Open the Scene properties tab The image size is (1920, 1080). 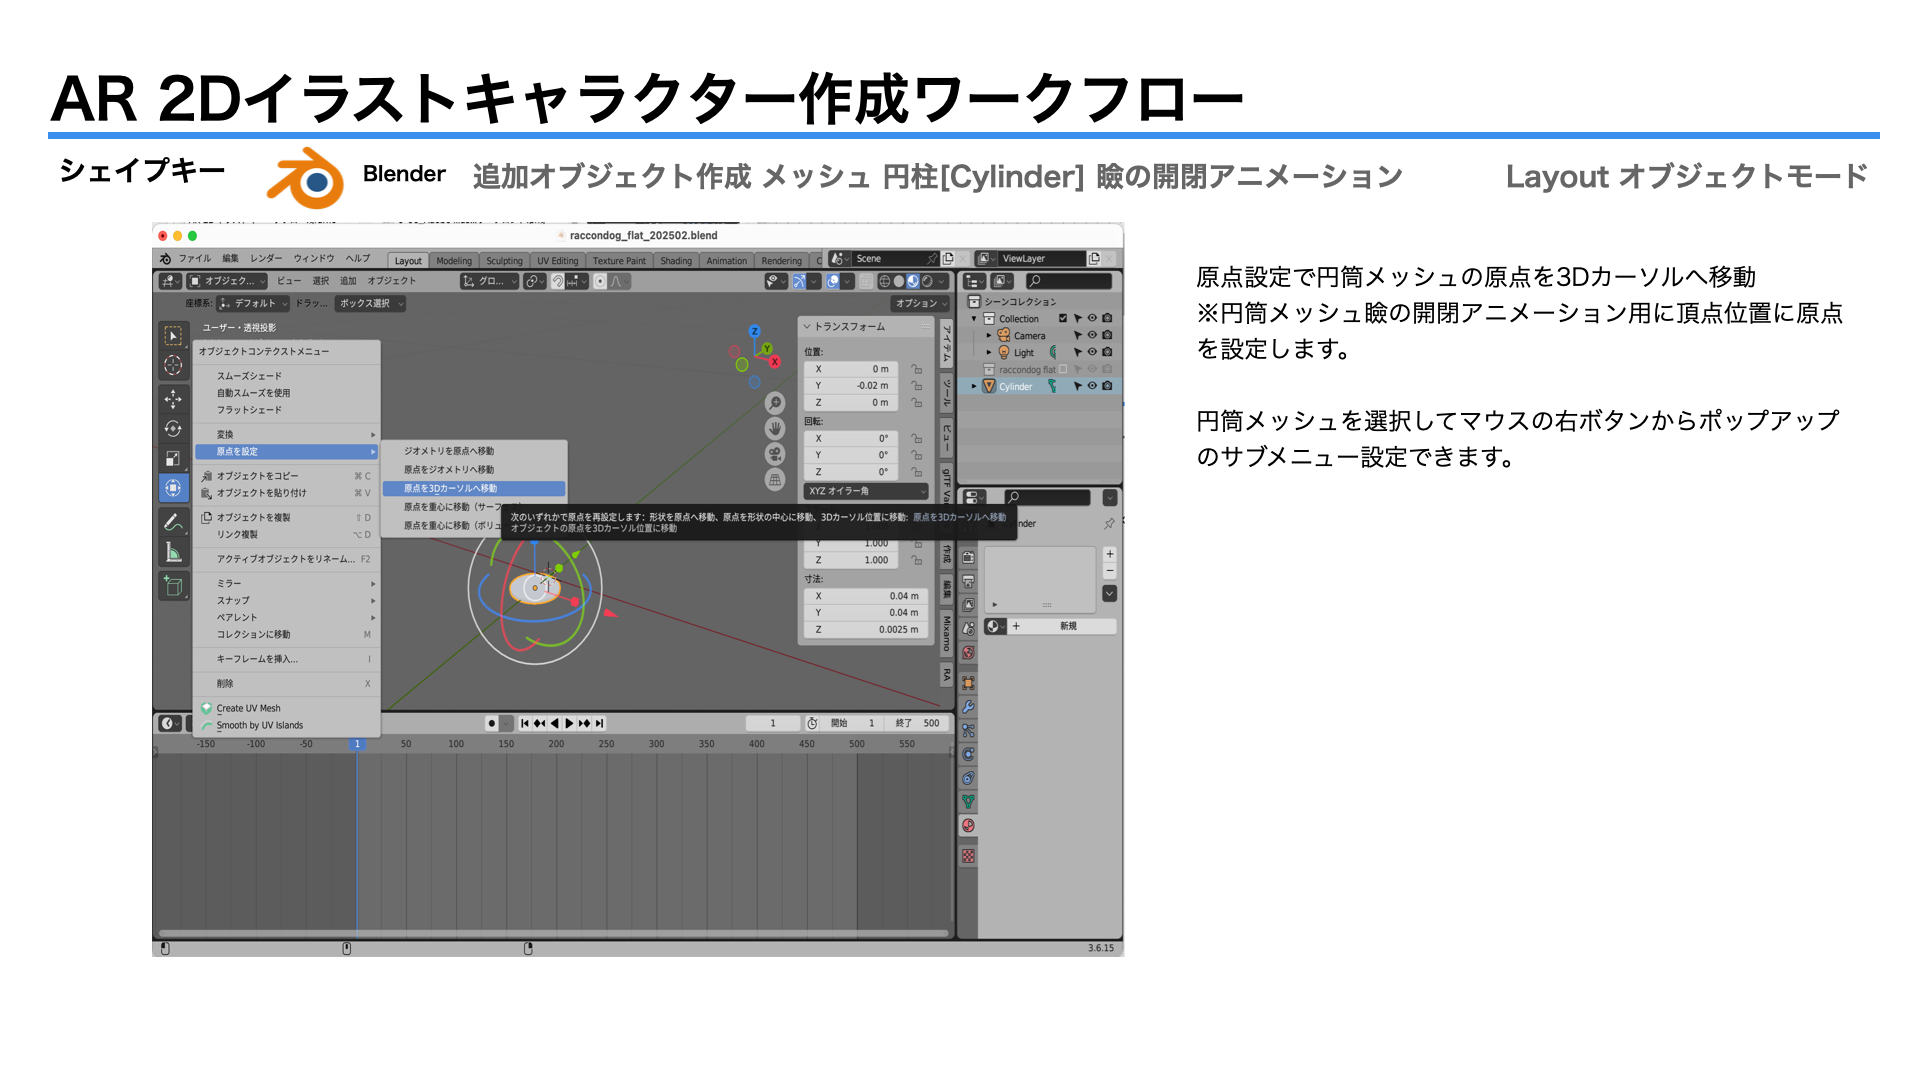(x=968, y=629)
